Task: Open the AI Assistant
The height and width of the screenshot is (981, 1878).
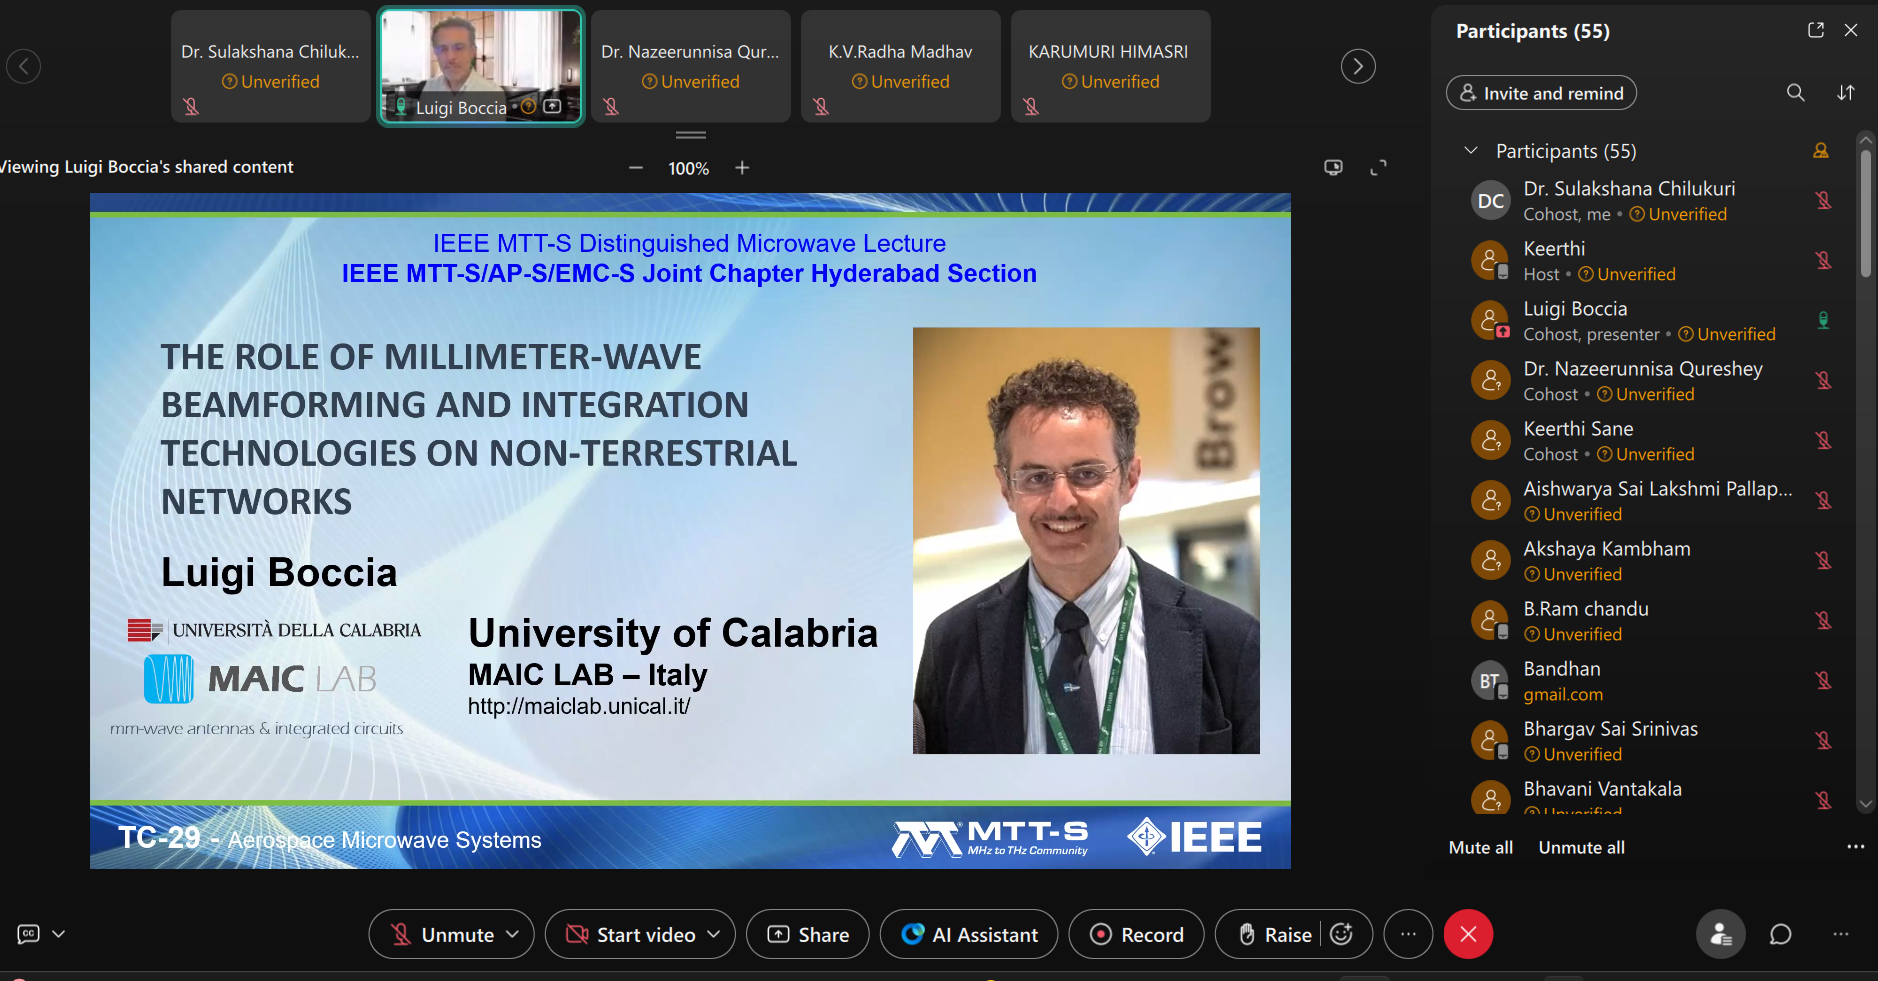Action: point(968,934)
